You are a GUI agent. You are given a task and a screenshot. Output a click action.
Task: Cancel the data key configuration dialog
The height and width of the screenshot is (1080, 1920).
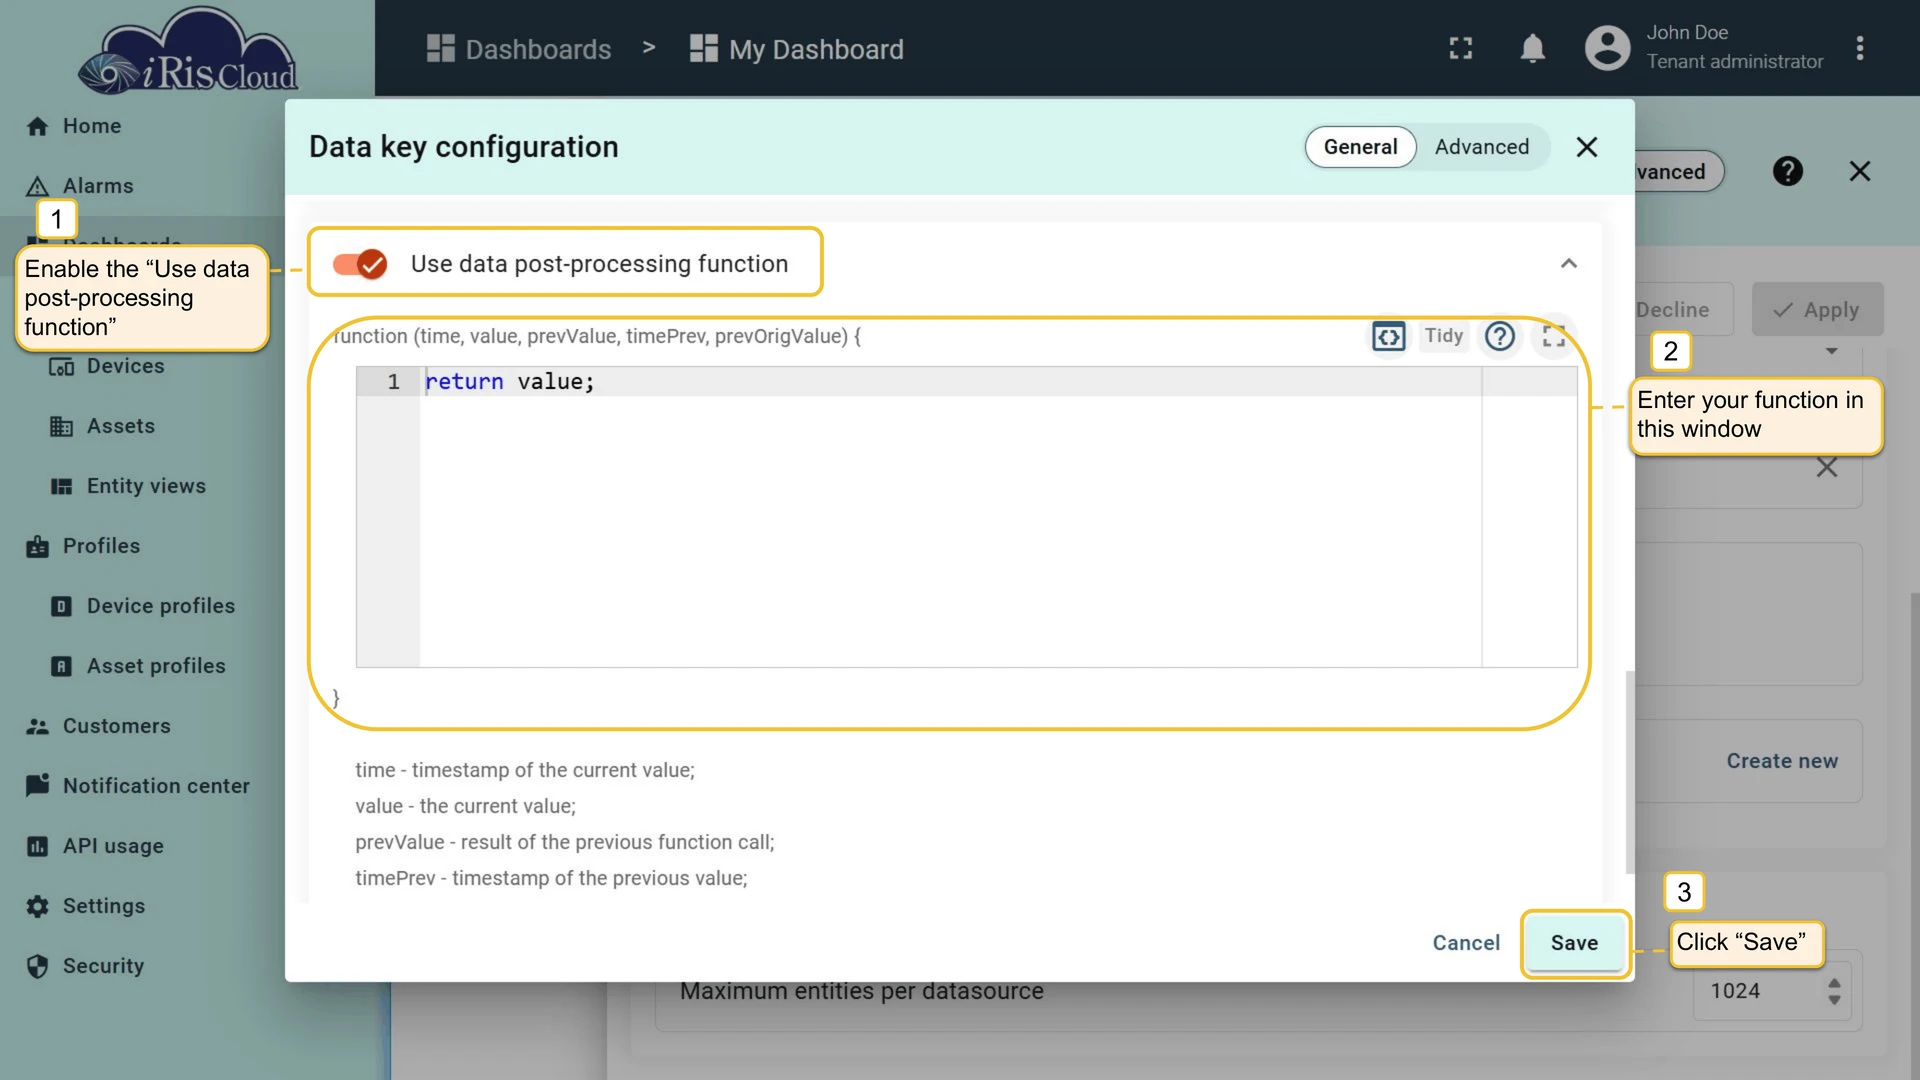(1466, 943)
